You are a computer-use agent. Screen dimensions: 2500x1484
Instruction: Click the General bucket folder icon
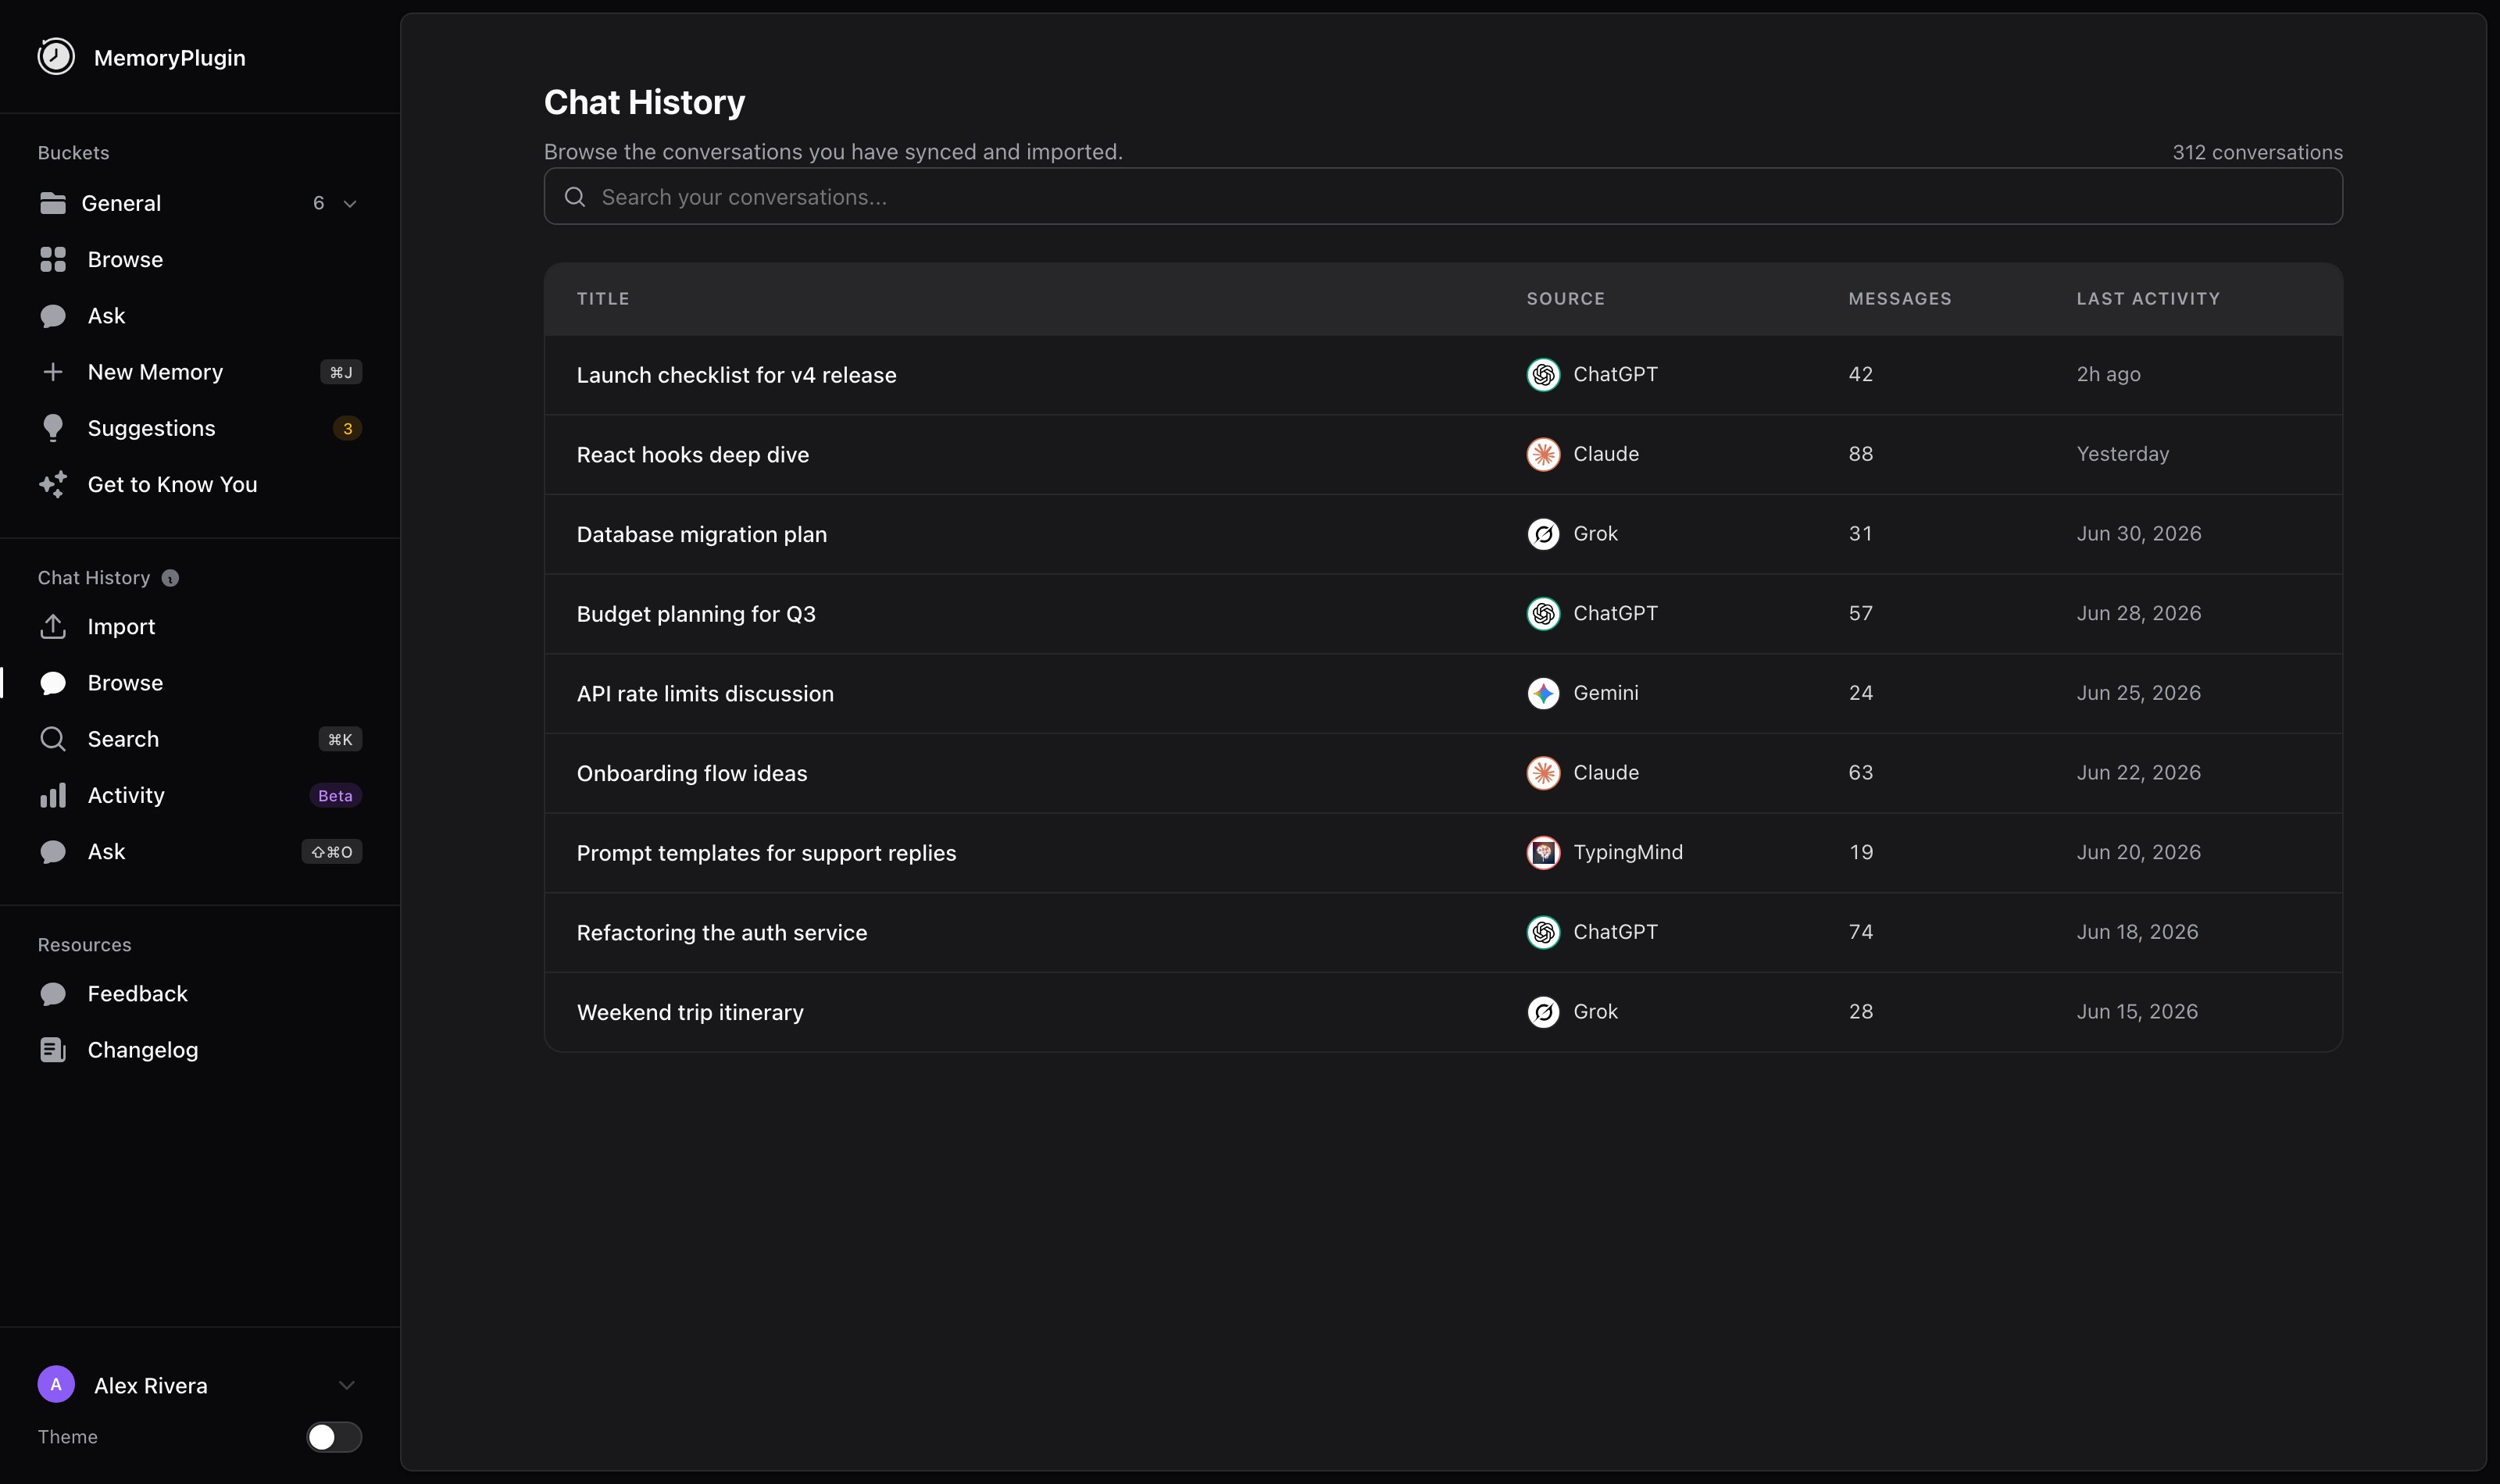pyautogui.click(x=53, y=203)
